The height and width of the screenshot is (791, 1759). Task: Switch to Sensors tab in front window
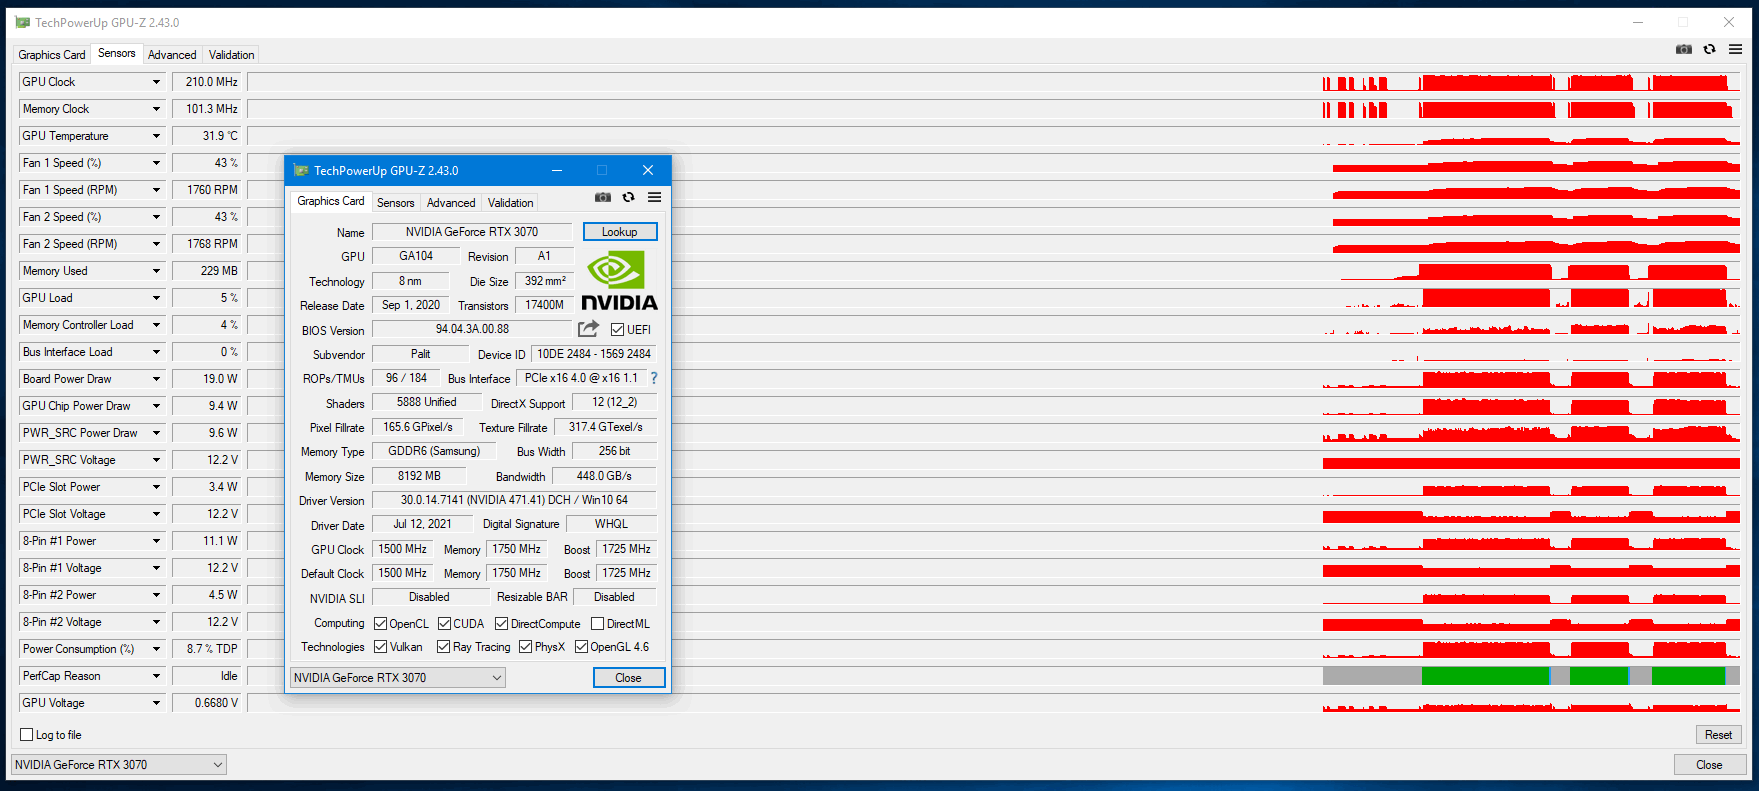coord(395,203)
